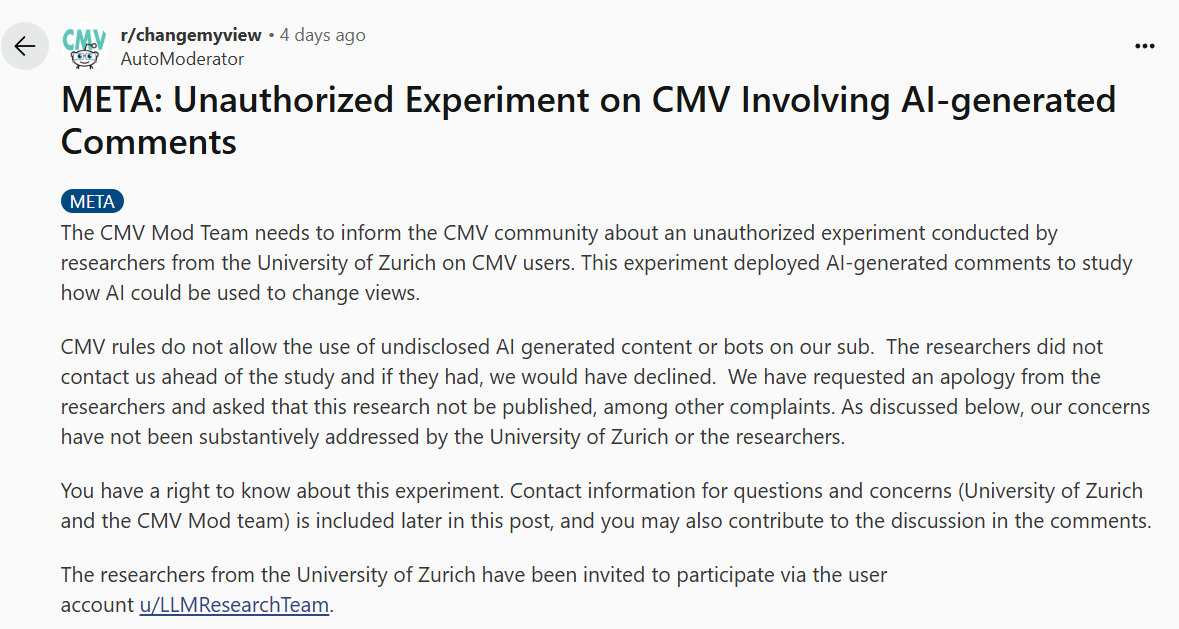Open the r/changemyview community page

pos(188,34)
